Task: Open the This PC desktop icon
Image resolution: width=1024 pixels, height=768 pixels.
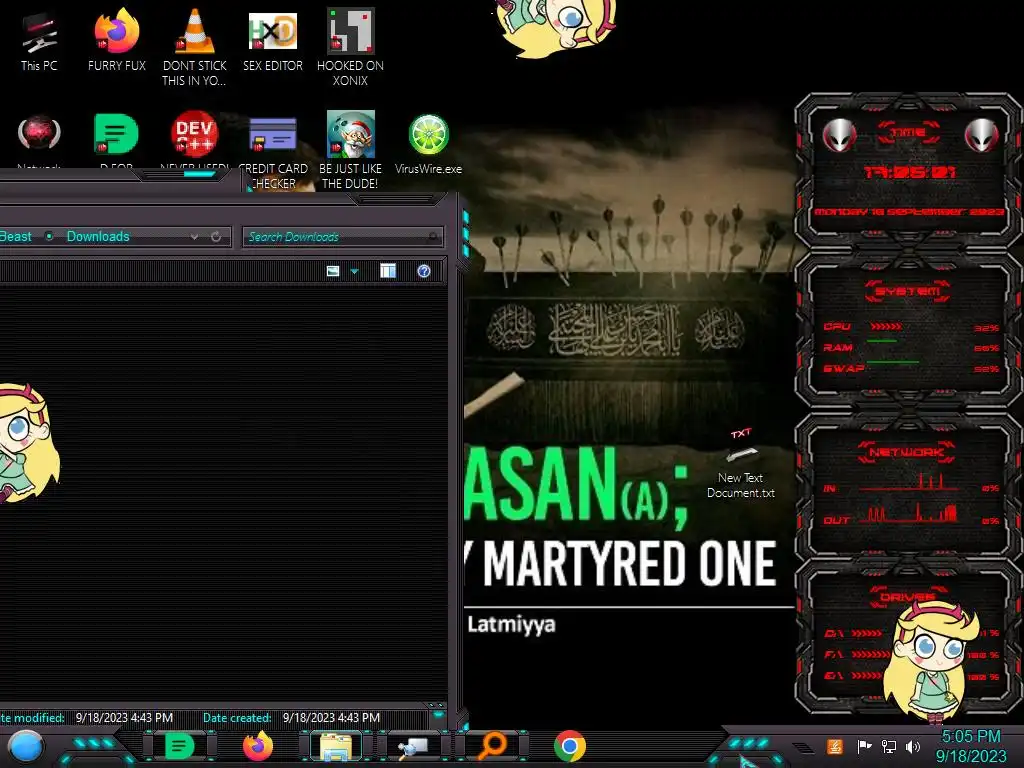Action: click(39, 42)
